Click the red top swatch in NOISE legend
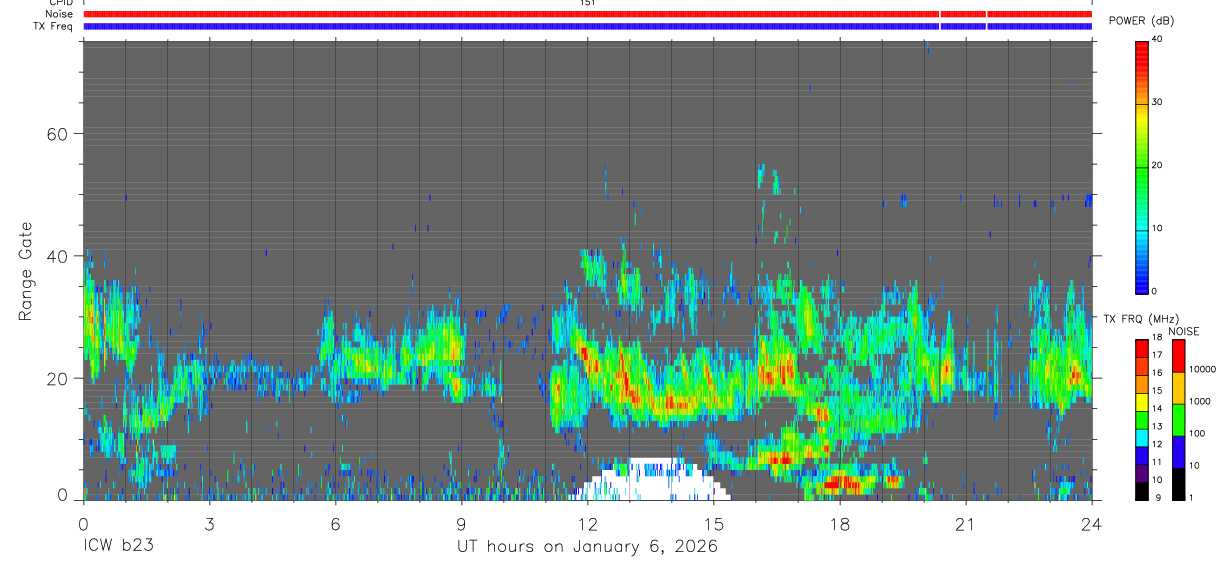 pos(1178,355)
